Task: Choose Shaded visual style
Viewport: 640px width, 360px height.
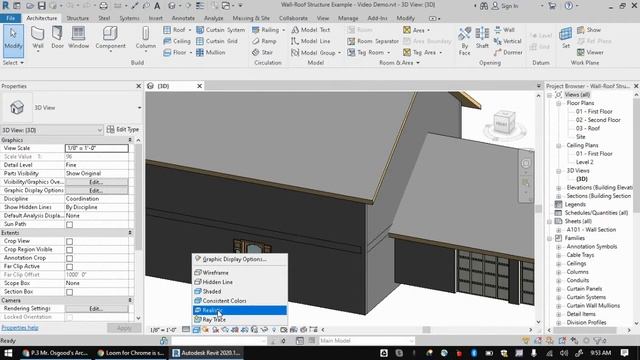Action: point(240,291)
